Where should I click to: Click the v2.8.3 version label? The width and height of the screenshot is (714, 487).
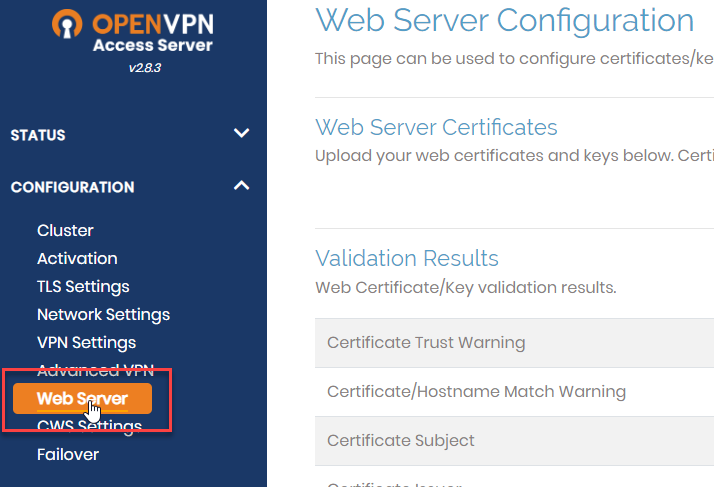point(145,68)
